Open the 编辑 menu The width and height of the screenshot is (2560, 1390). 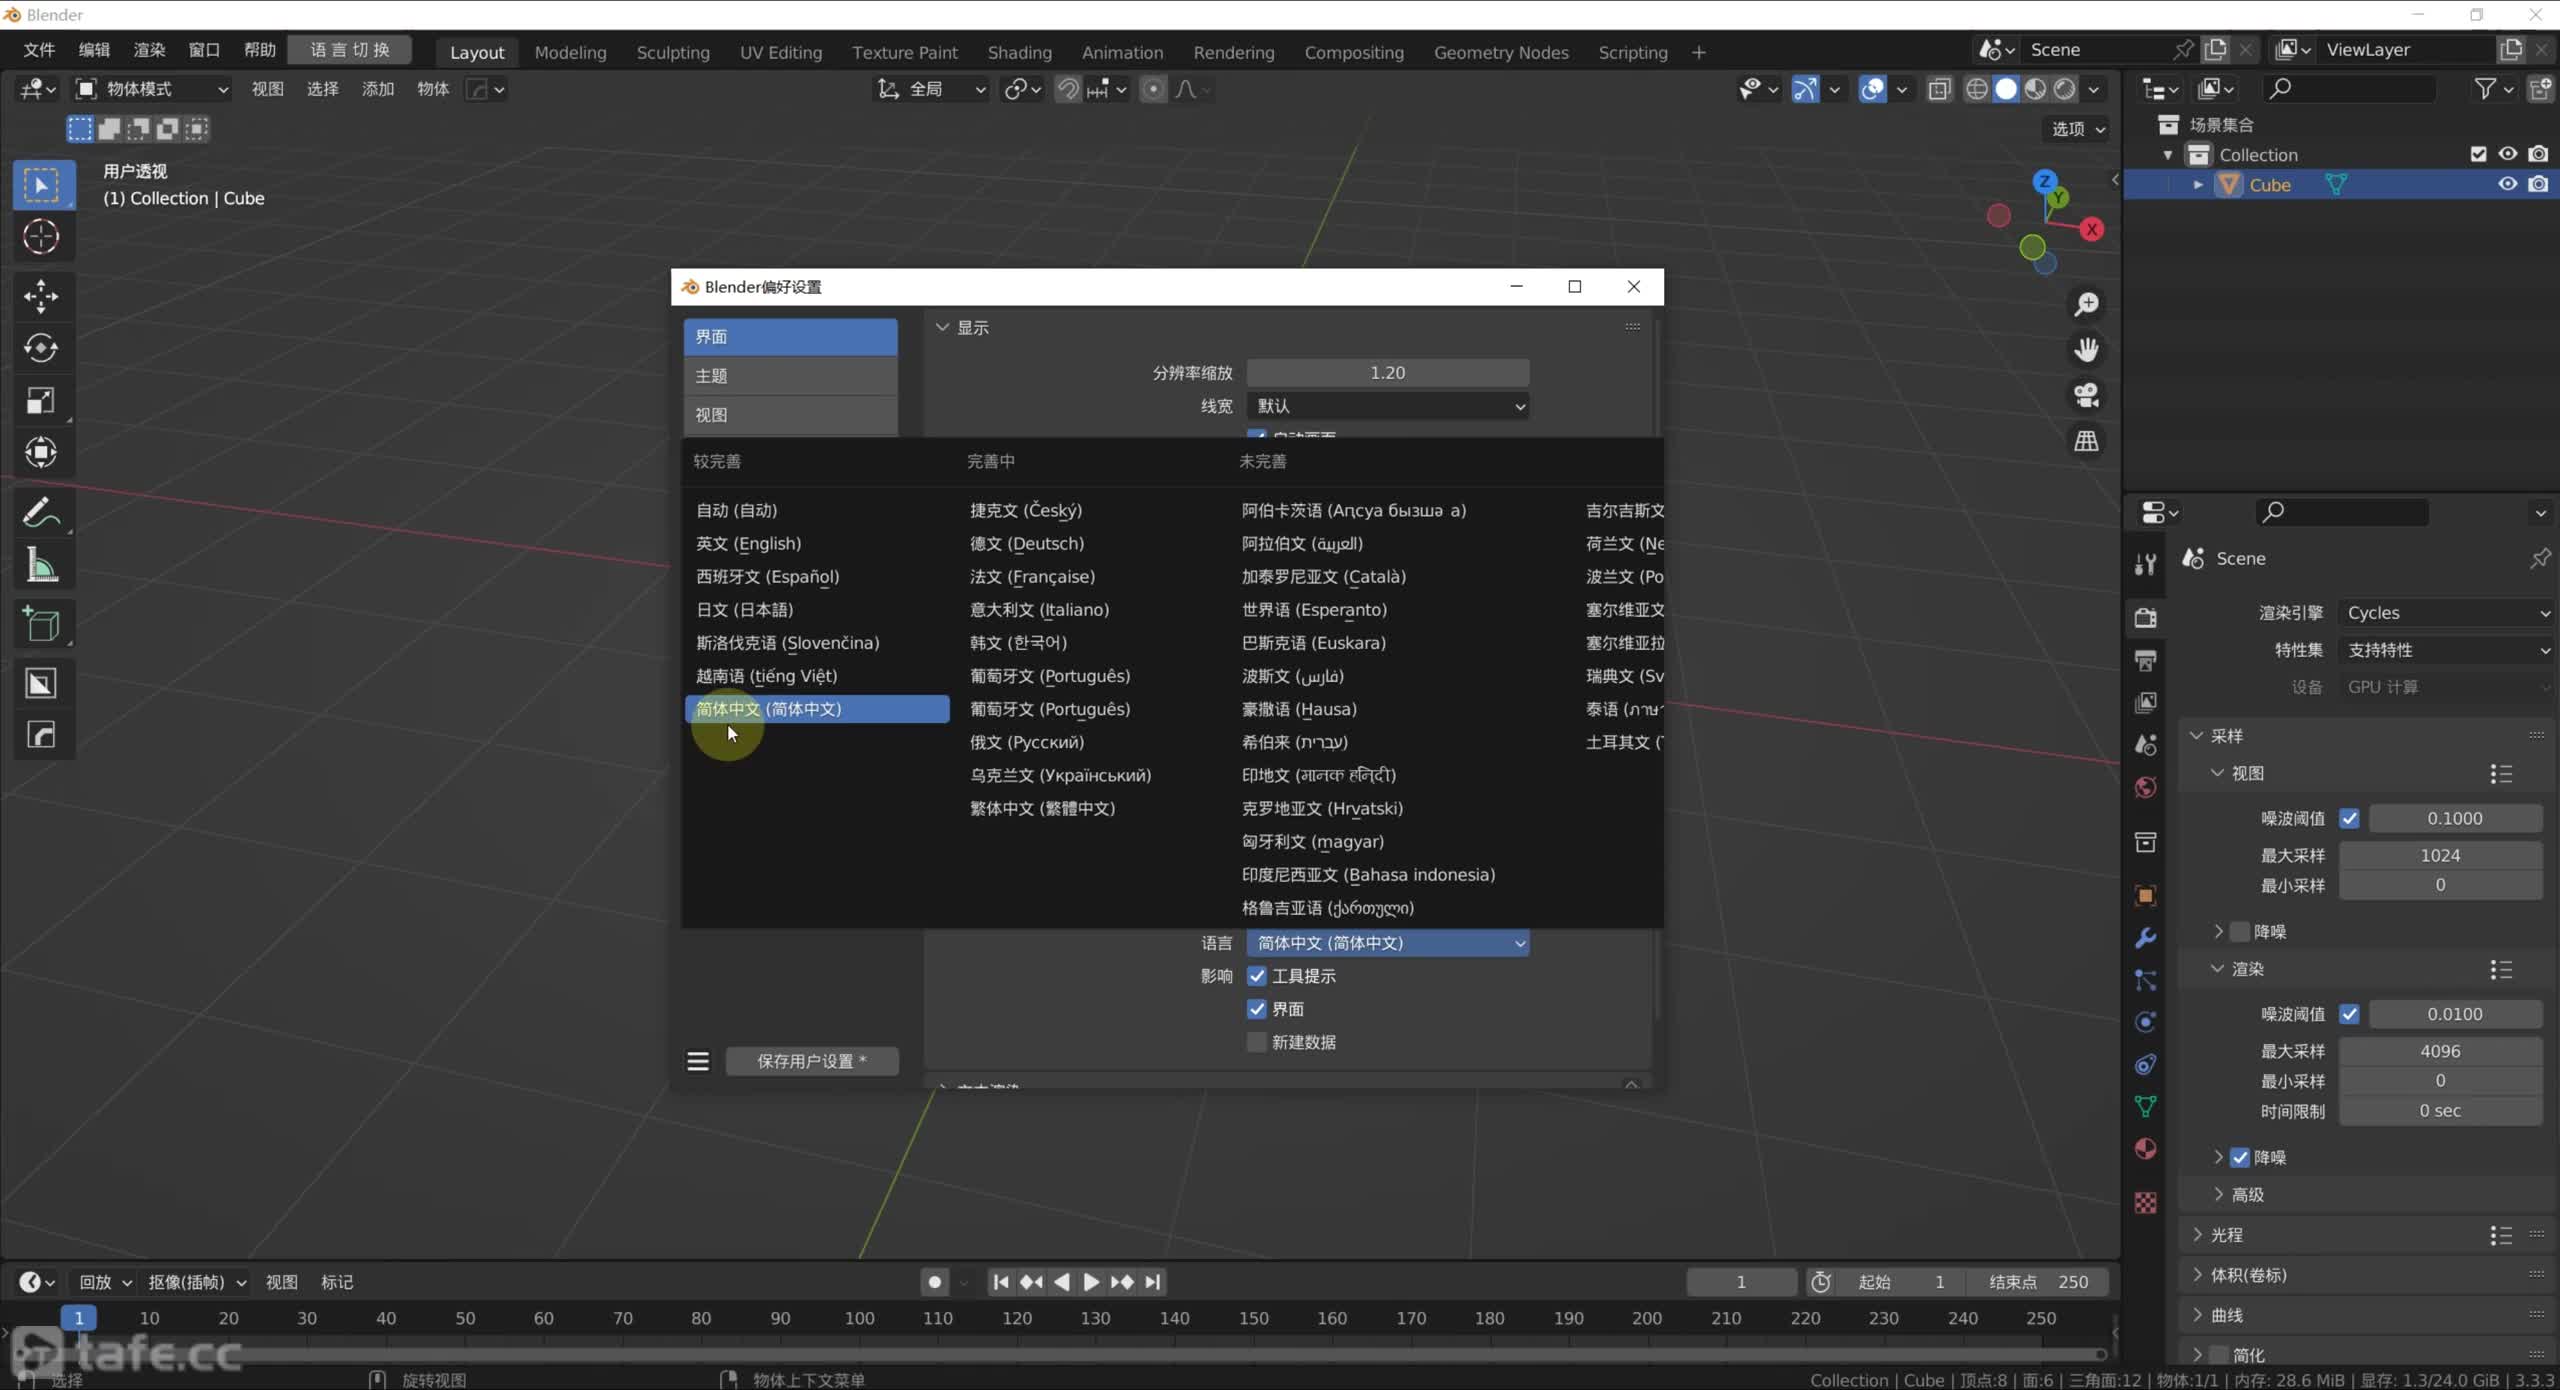[x=94, y=50]
